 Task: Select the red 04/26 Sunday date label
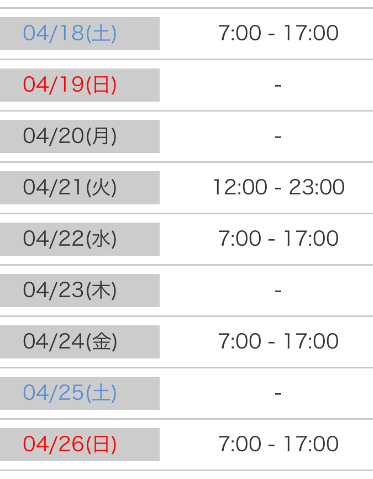(x=70, y=444)
